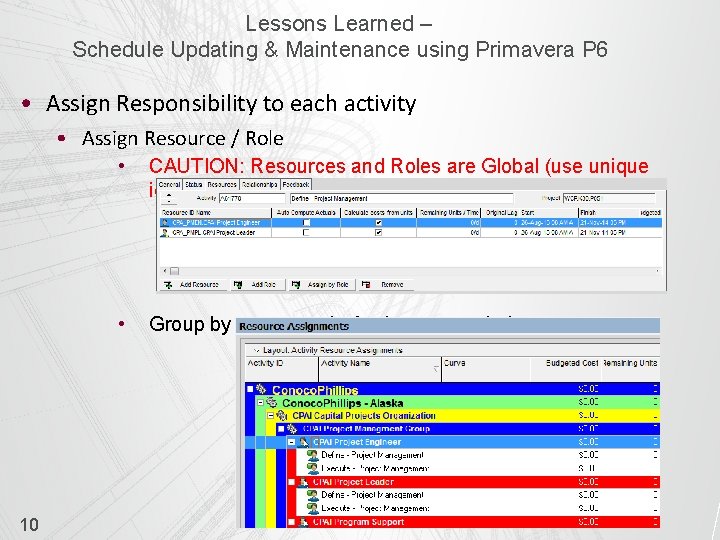Click the ConocoPhillips top group icon
The width and height of the screenshot is (720, 540).
click(261, 389)
